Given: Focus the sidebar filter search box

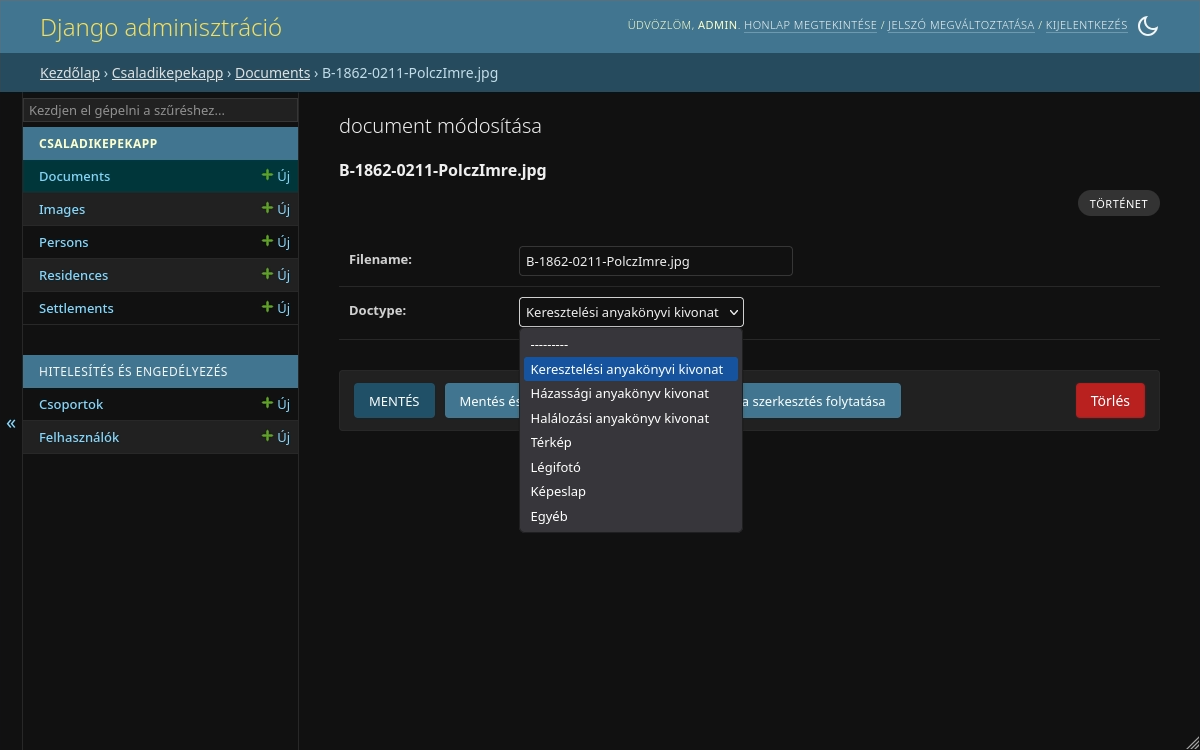Looking at the screenshot, I should [160, 110].
